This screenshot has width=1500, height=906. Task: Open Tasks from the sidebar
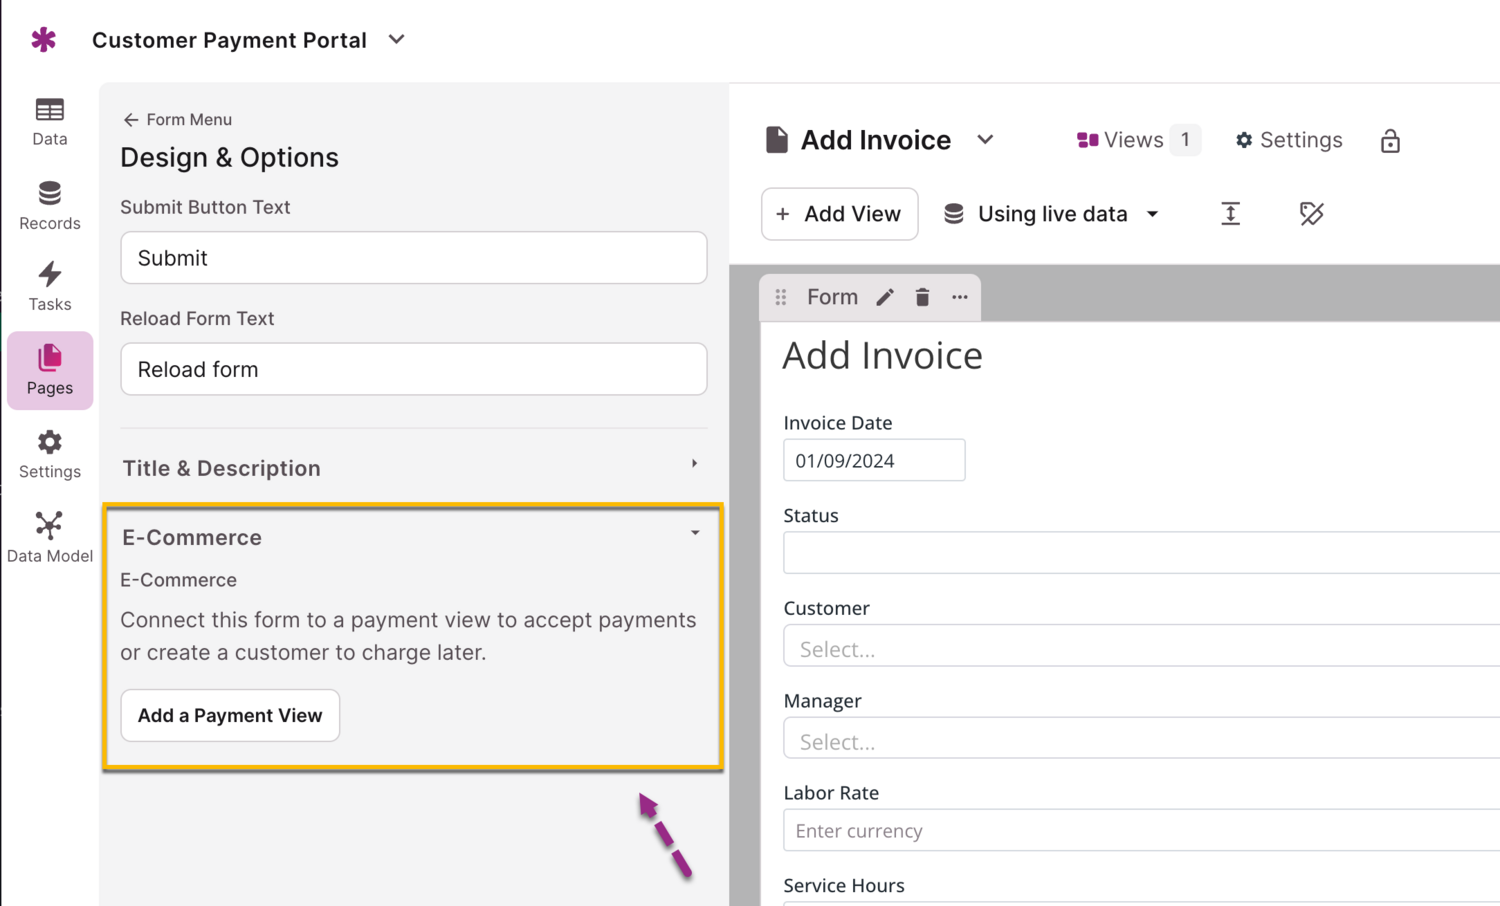pos(49,287)
